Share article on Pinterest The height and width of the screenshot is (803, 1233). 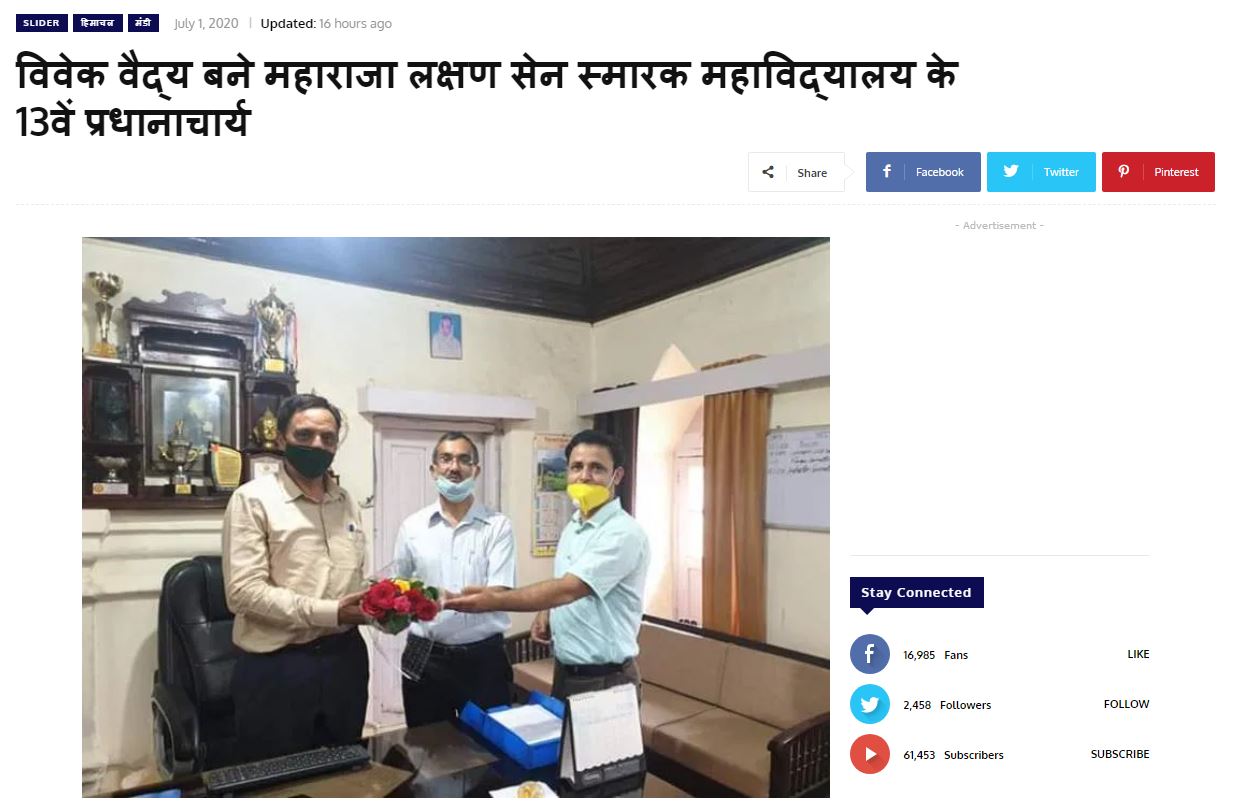(x=1158, y=172)
